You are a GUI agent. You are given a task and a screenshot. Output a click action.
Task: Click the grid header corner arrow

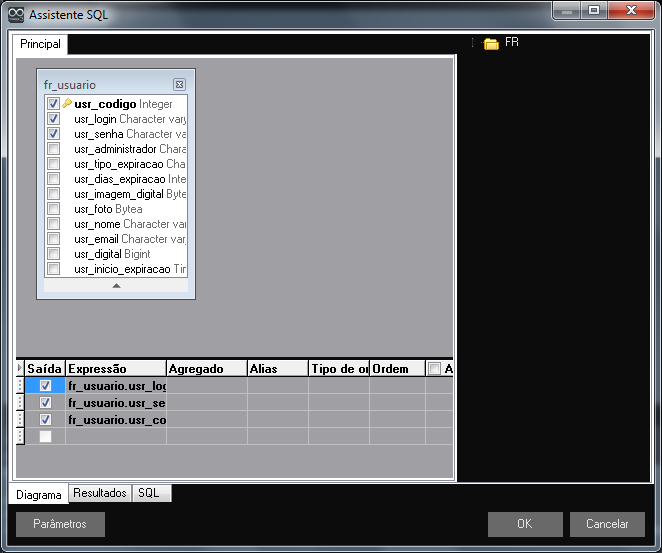pos(21,368)
